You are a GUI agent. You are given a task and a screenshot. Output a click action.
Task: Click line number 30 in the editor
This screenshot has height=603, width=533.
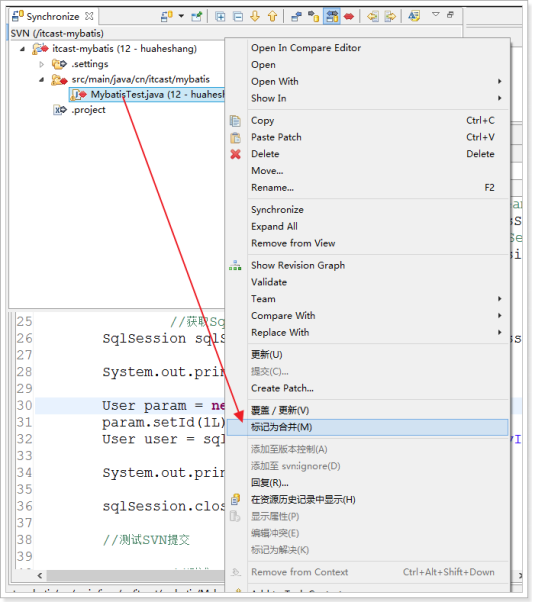[x=25, y=406]
